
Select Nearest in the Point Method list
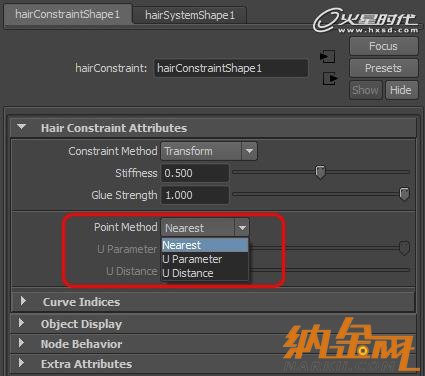205,245
